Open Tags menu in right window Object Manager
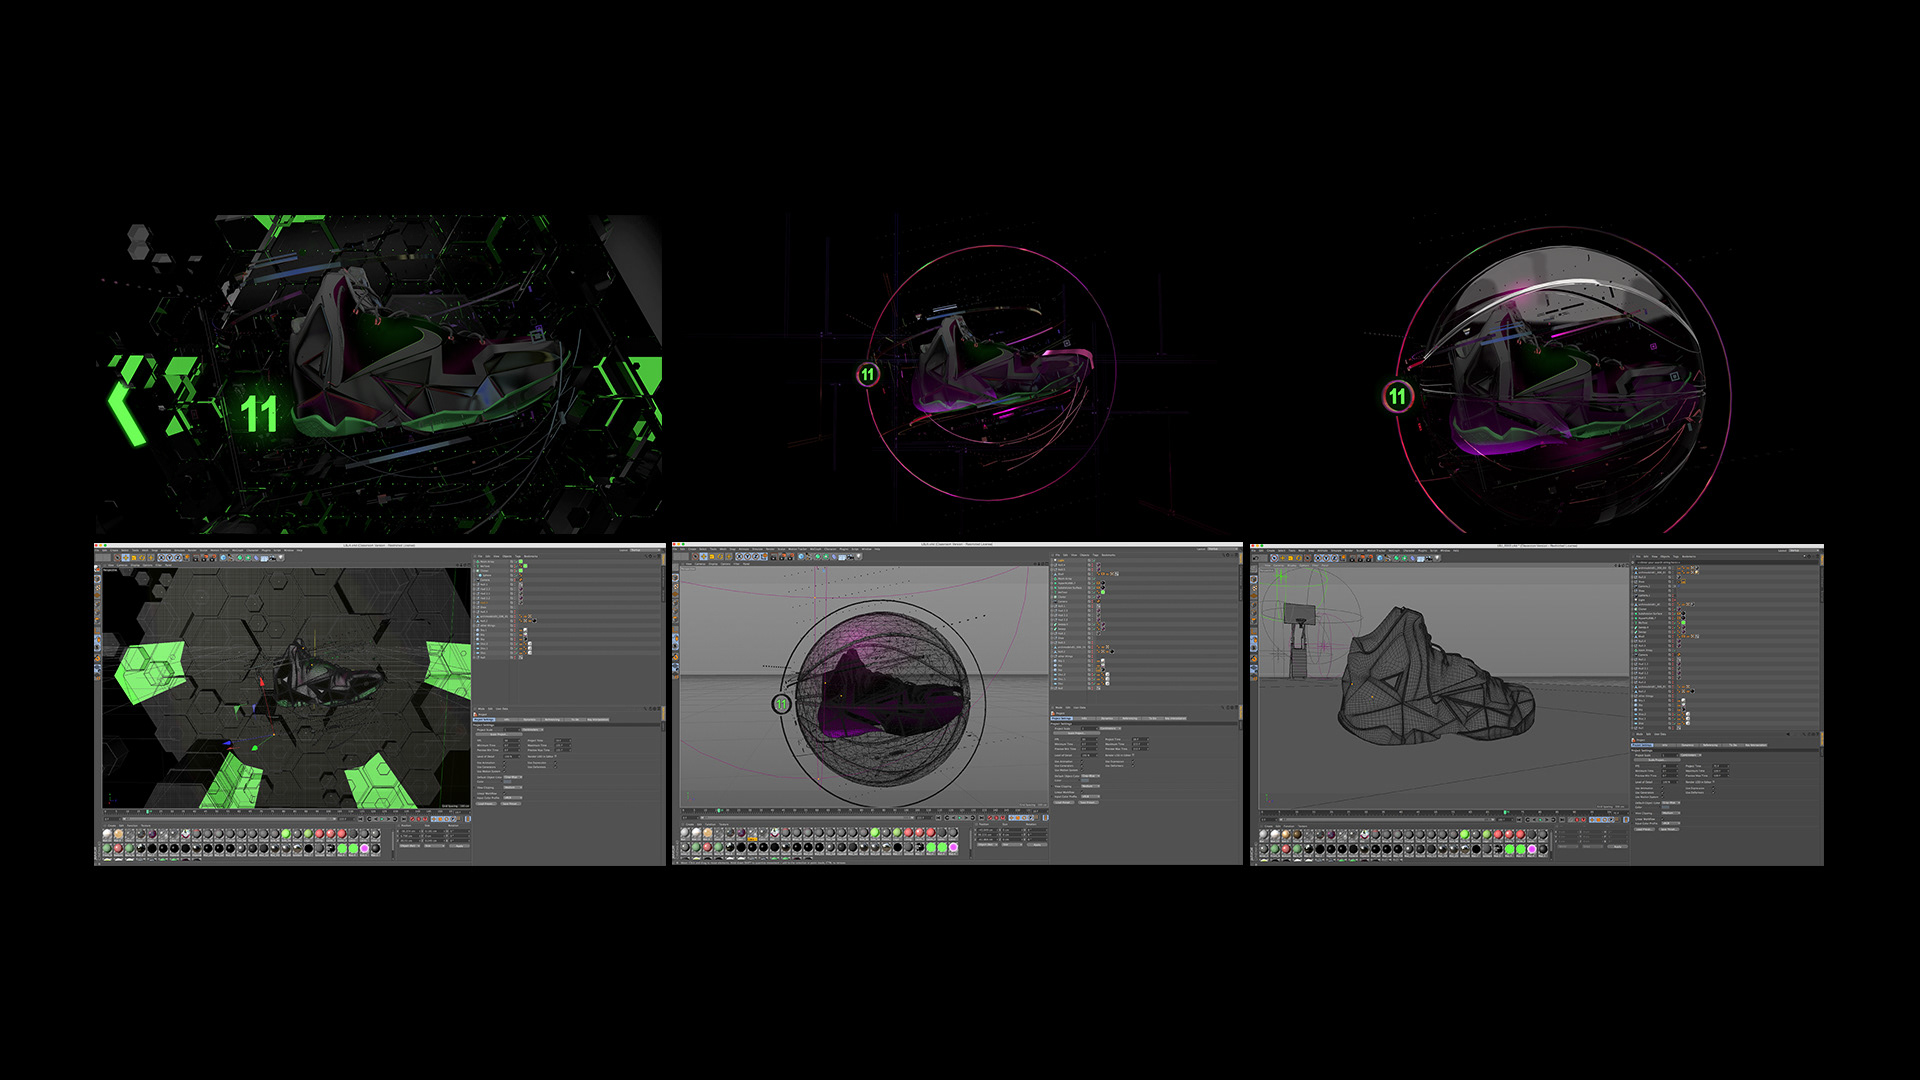Image resolution: width=1920 pixels, height=1080 pixels. [1676, 557]
